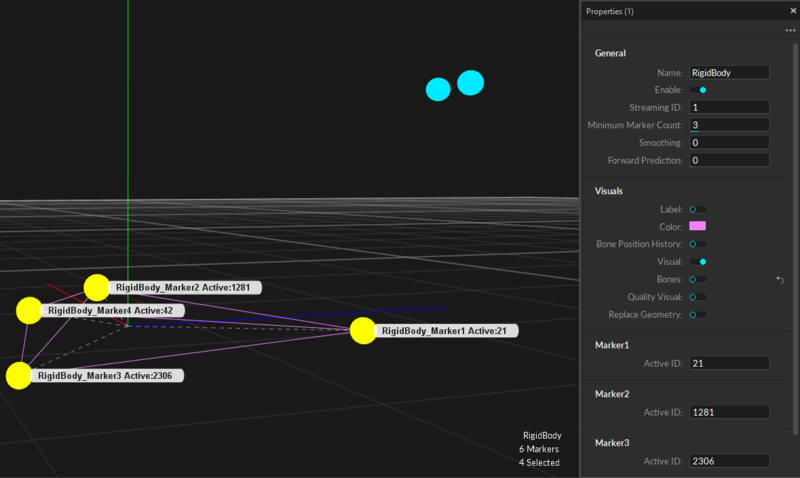Collapse the Marker1 section header
This screenshot has width=800, height=478.
point(612,345)
